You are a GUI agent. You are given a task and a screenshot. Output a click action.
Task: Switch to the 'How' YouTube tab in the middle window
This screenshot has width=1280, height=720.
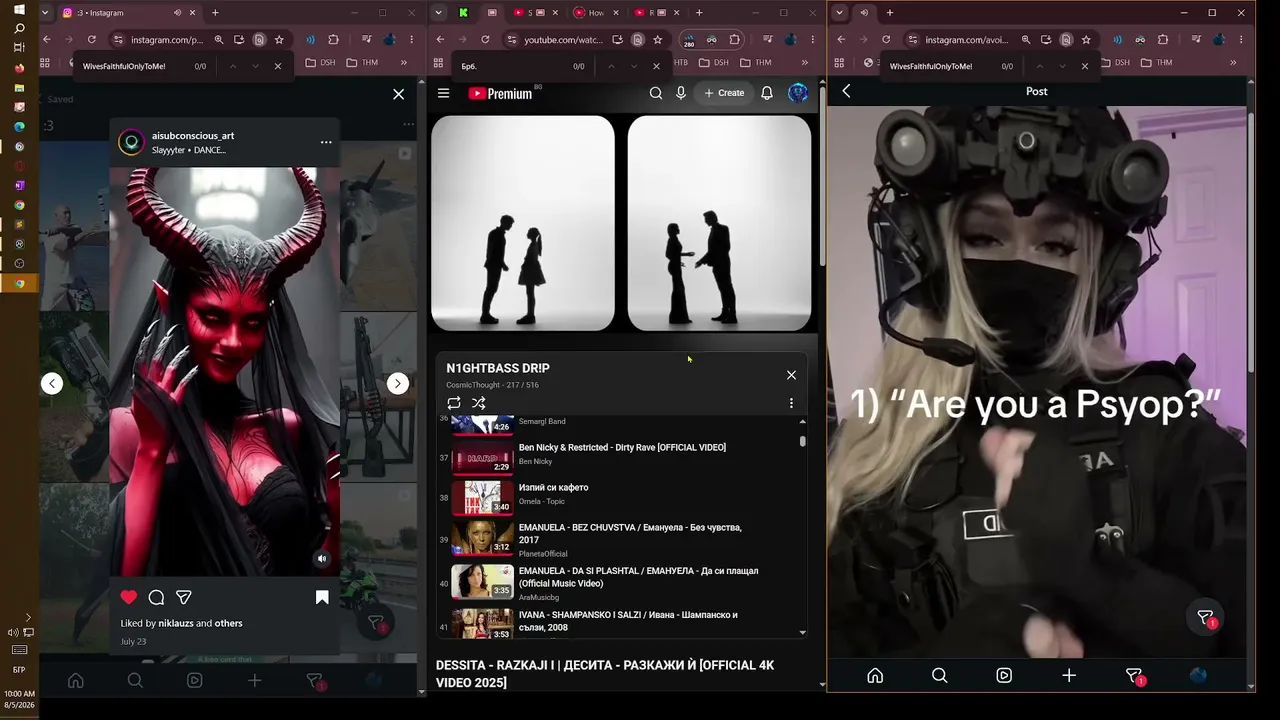pos(596,13)
